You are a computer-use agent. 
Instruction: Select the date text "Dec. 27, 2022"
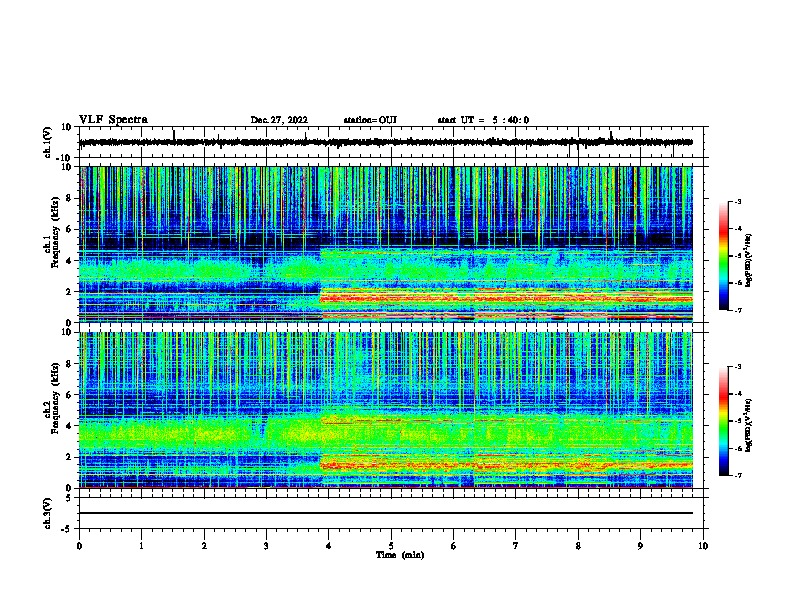click(x=279, y=120)
